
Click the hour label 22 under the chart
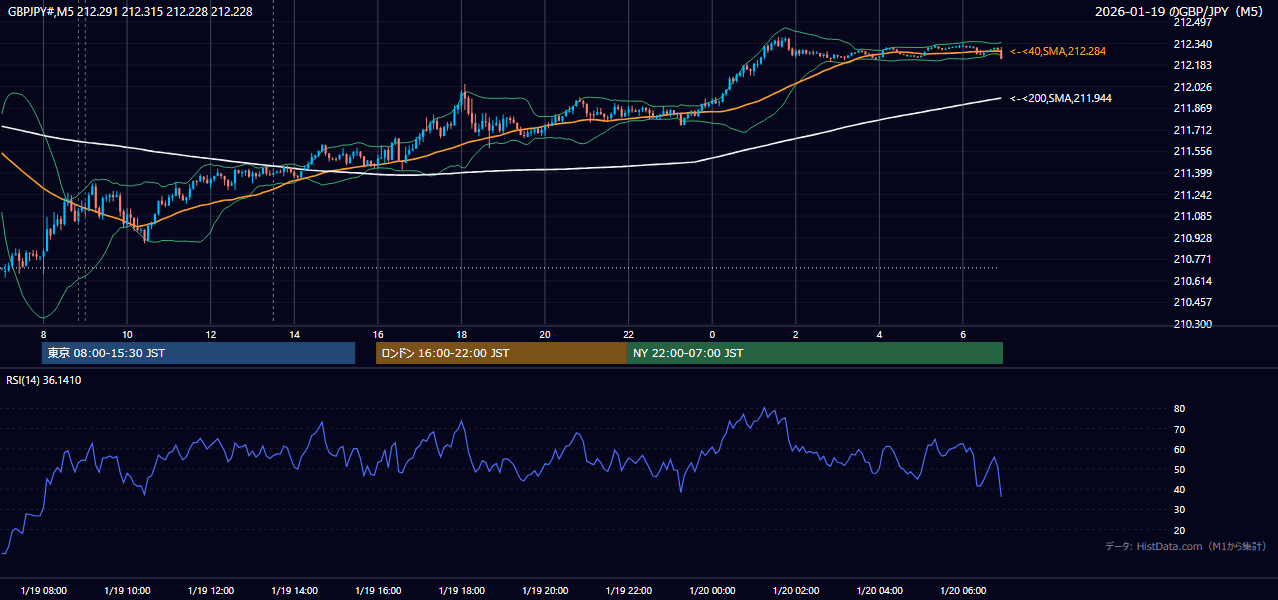[x=628, y=334]
